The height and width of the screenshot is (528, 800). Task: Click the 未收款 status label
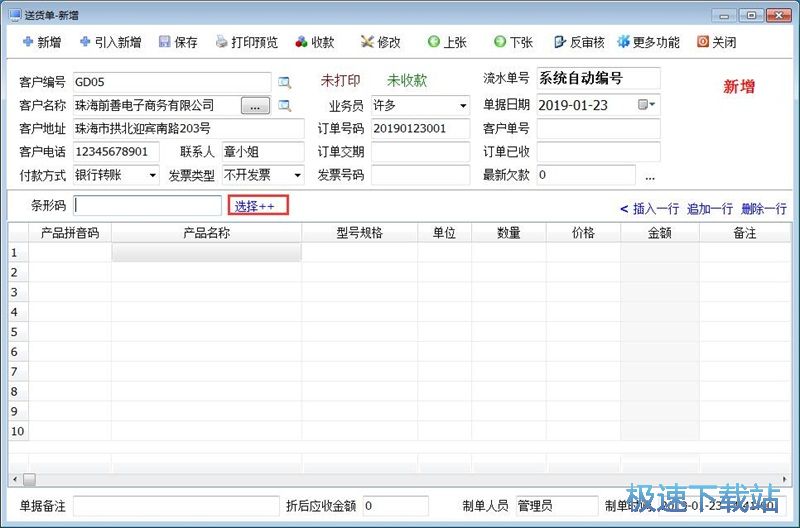pyautogui.click(x=407, y=80)
